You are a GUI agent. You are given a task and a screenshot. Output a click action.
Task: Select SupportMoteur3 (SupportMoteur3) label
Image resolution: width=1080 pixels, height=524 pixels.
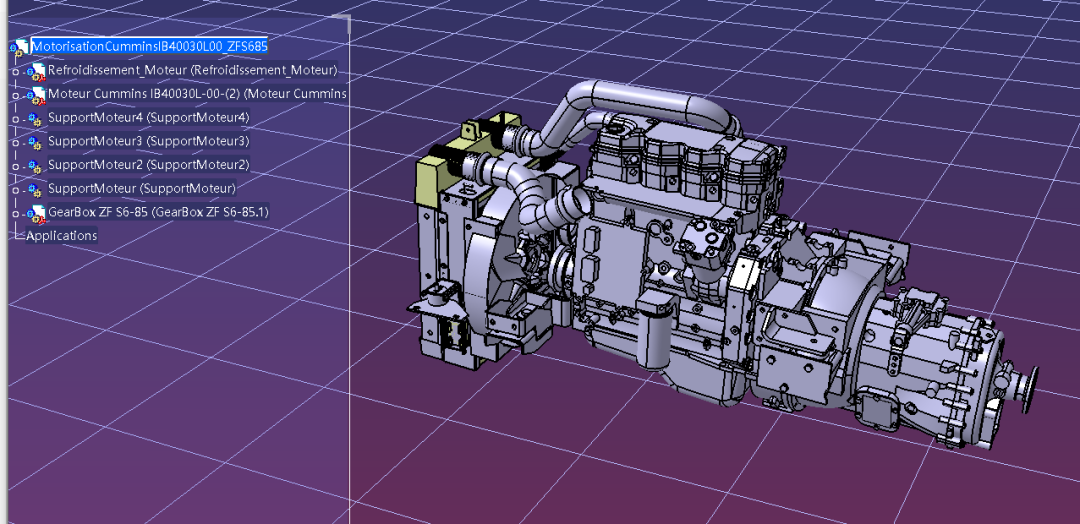pos(148,141)
